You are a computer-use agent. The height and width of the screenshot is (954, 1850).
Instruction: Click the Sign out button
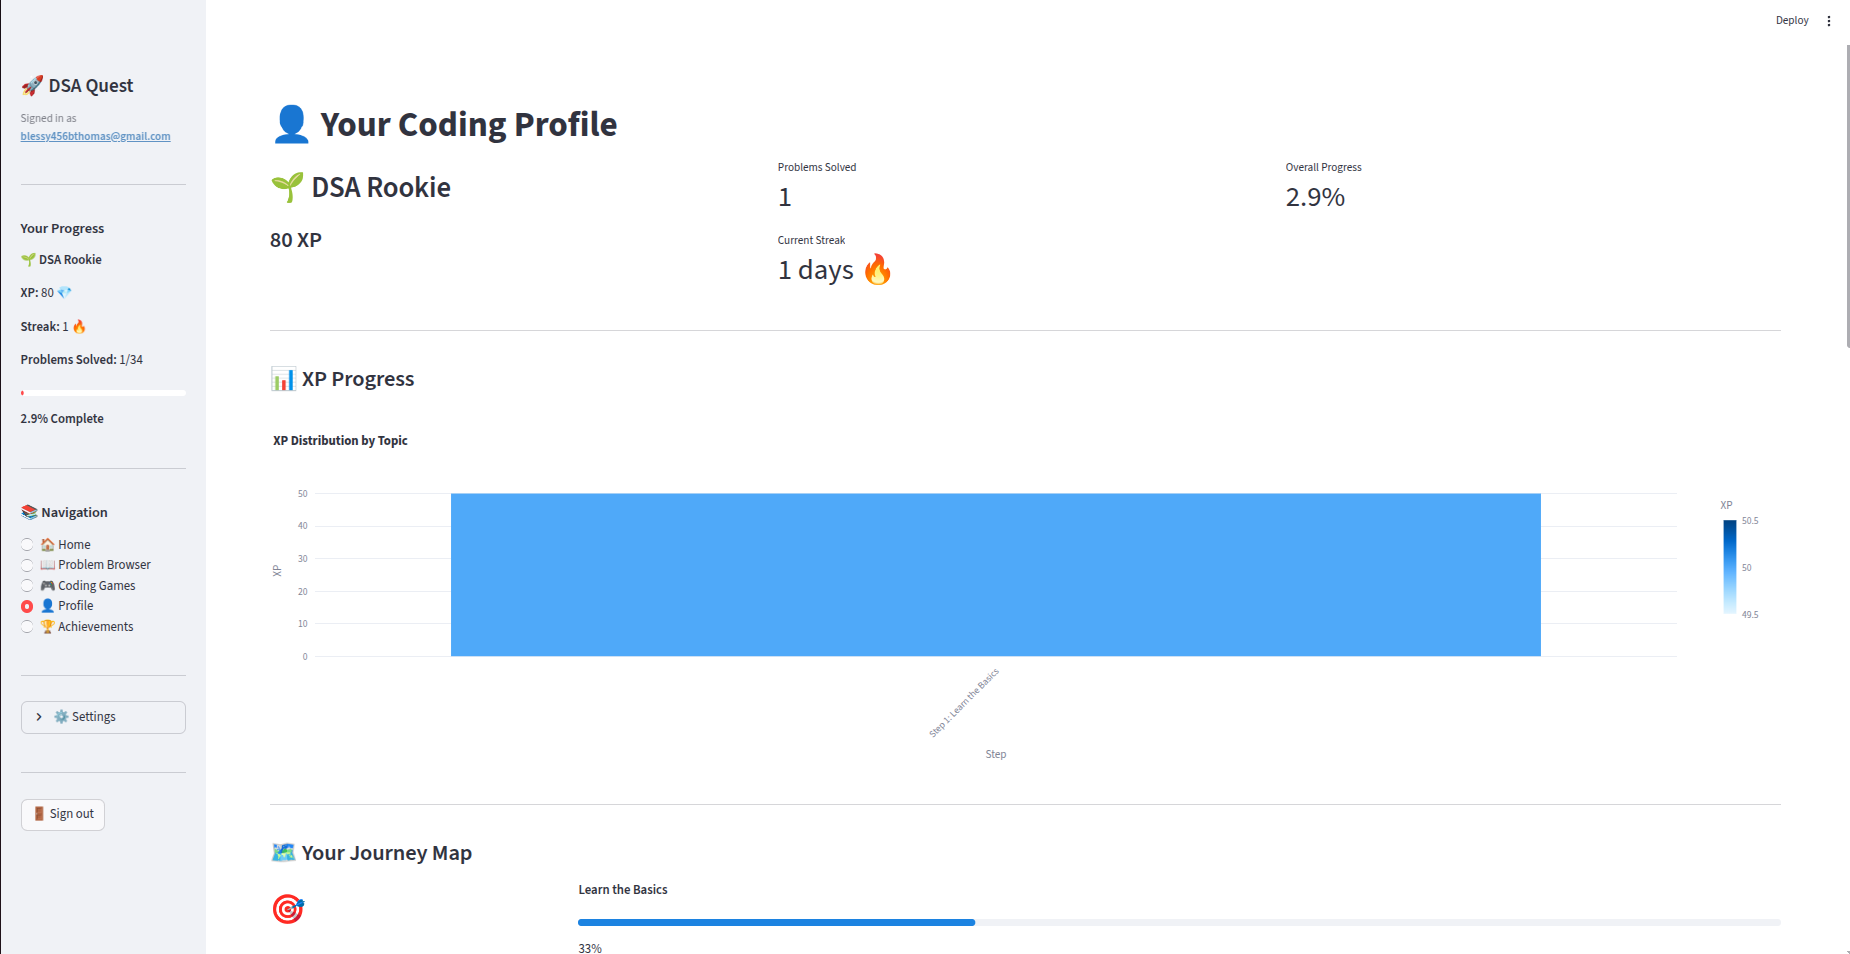click(x=63, y=814)
